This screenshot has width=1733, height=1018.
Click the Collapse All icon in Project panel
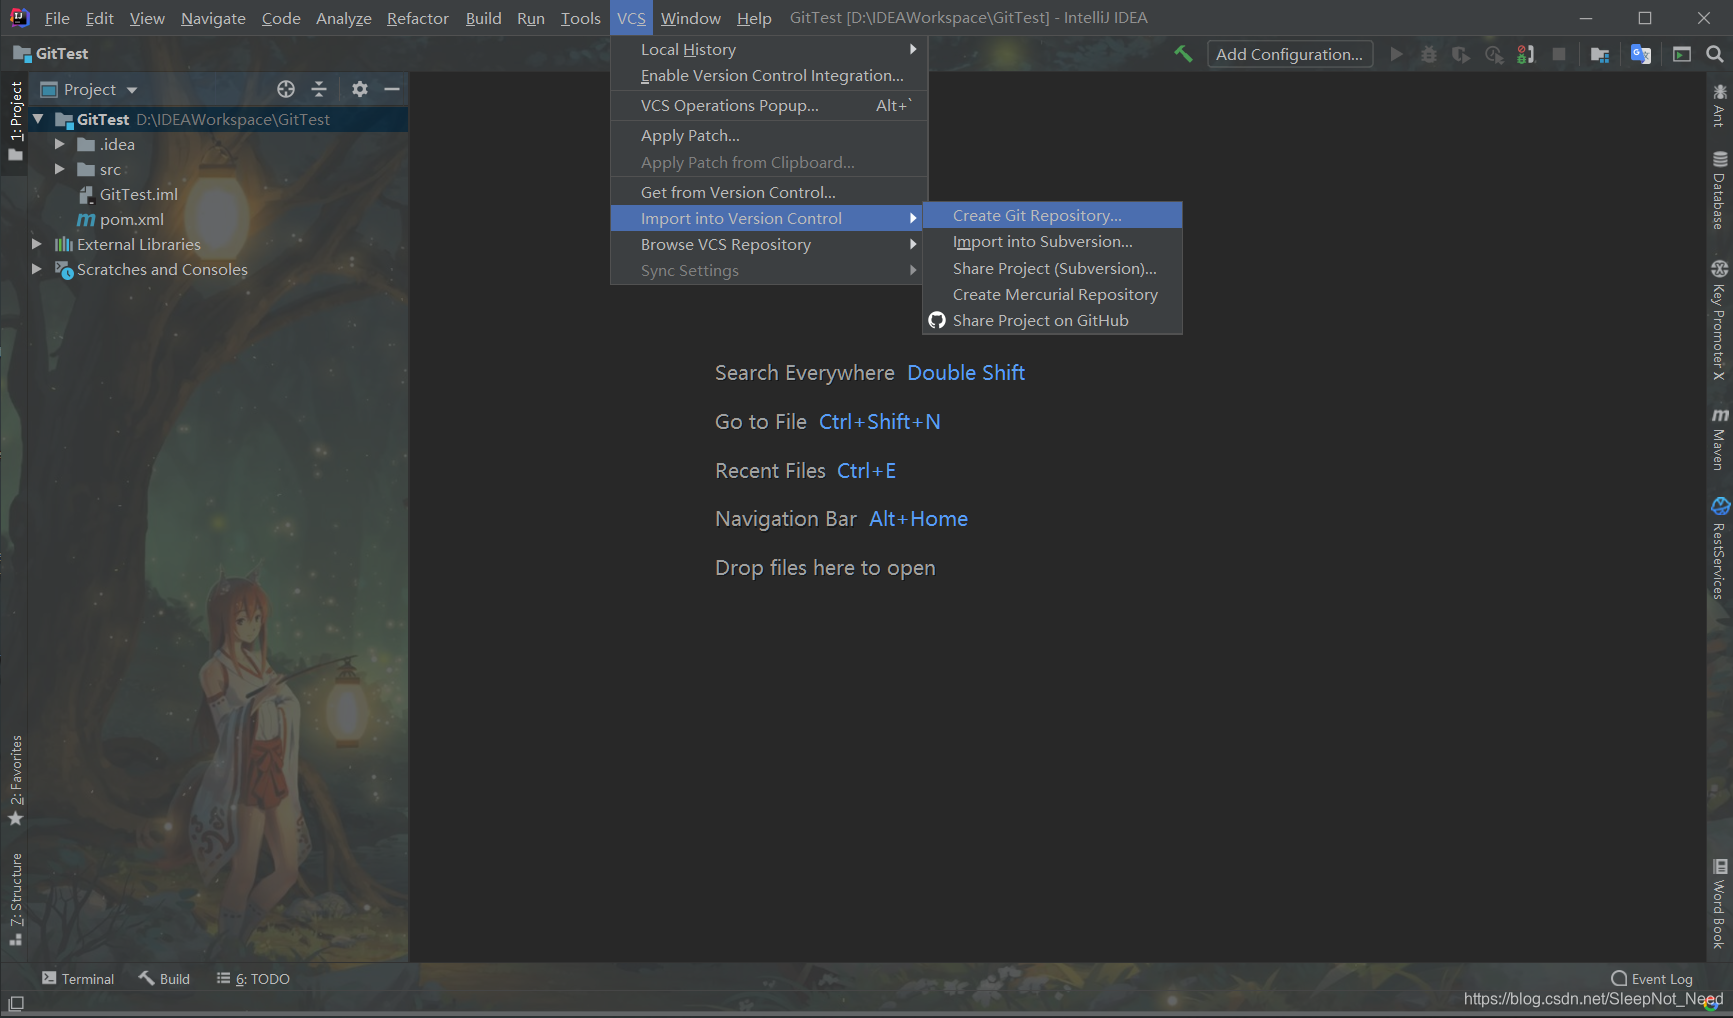pyautogui.click(x=319, y=89)
